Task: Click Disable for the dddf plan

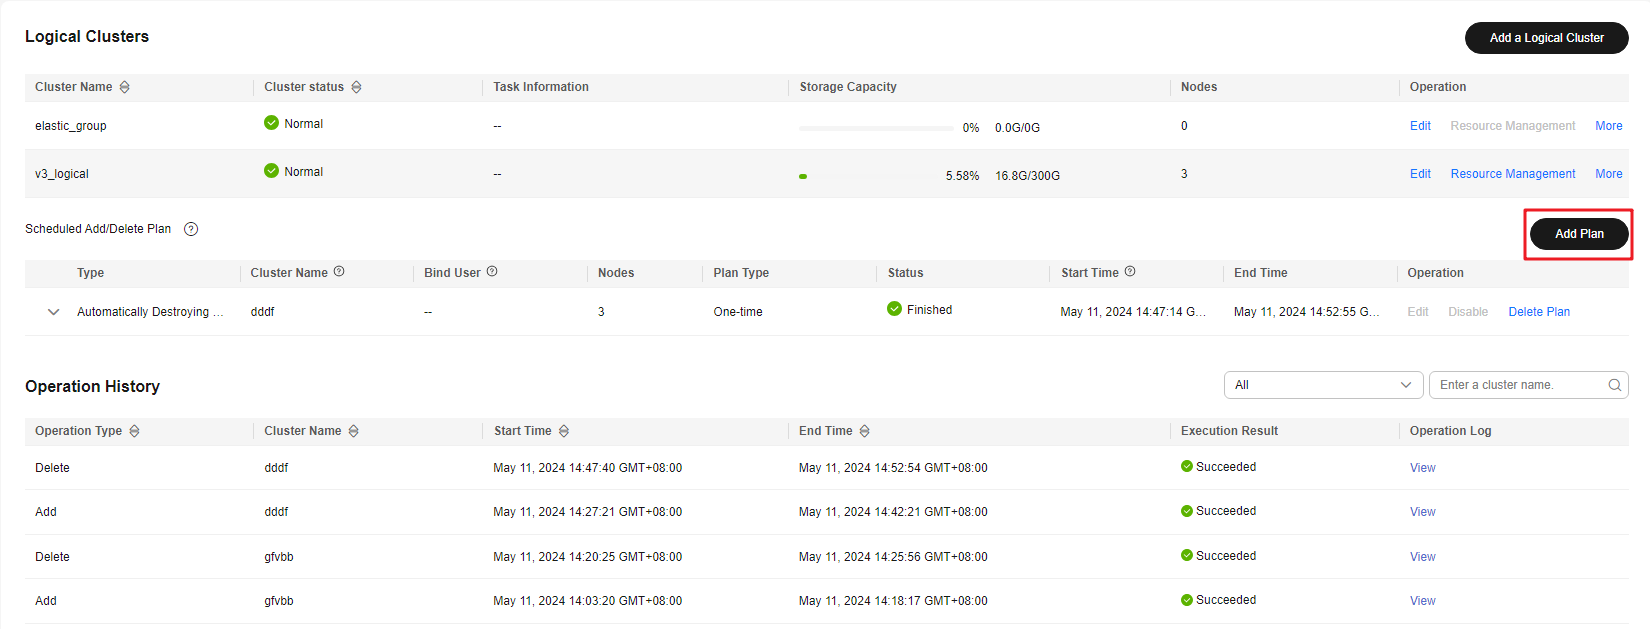Action: click(x=1468, y=312)
